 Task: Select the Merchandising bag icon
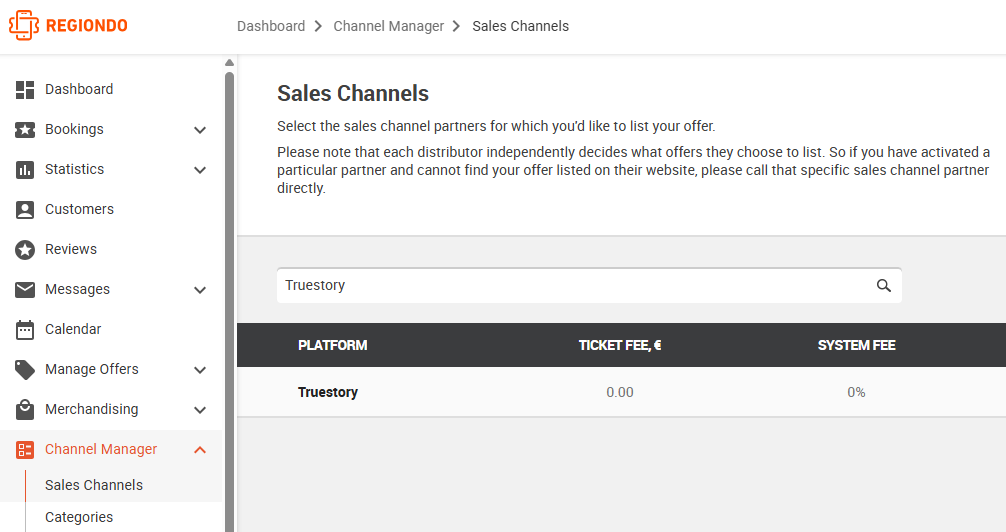[x=25, y=409]
